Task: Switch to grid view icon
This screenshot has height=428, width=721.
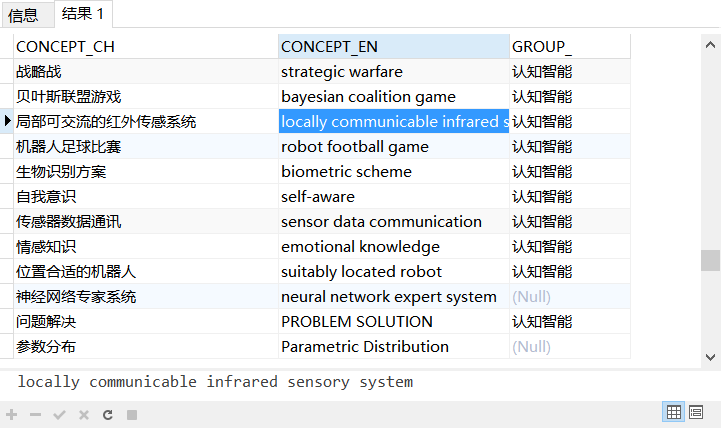Action: click(x=674, y=412)
